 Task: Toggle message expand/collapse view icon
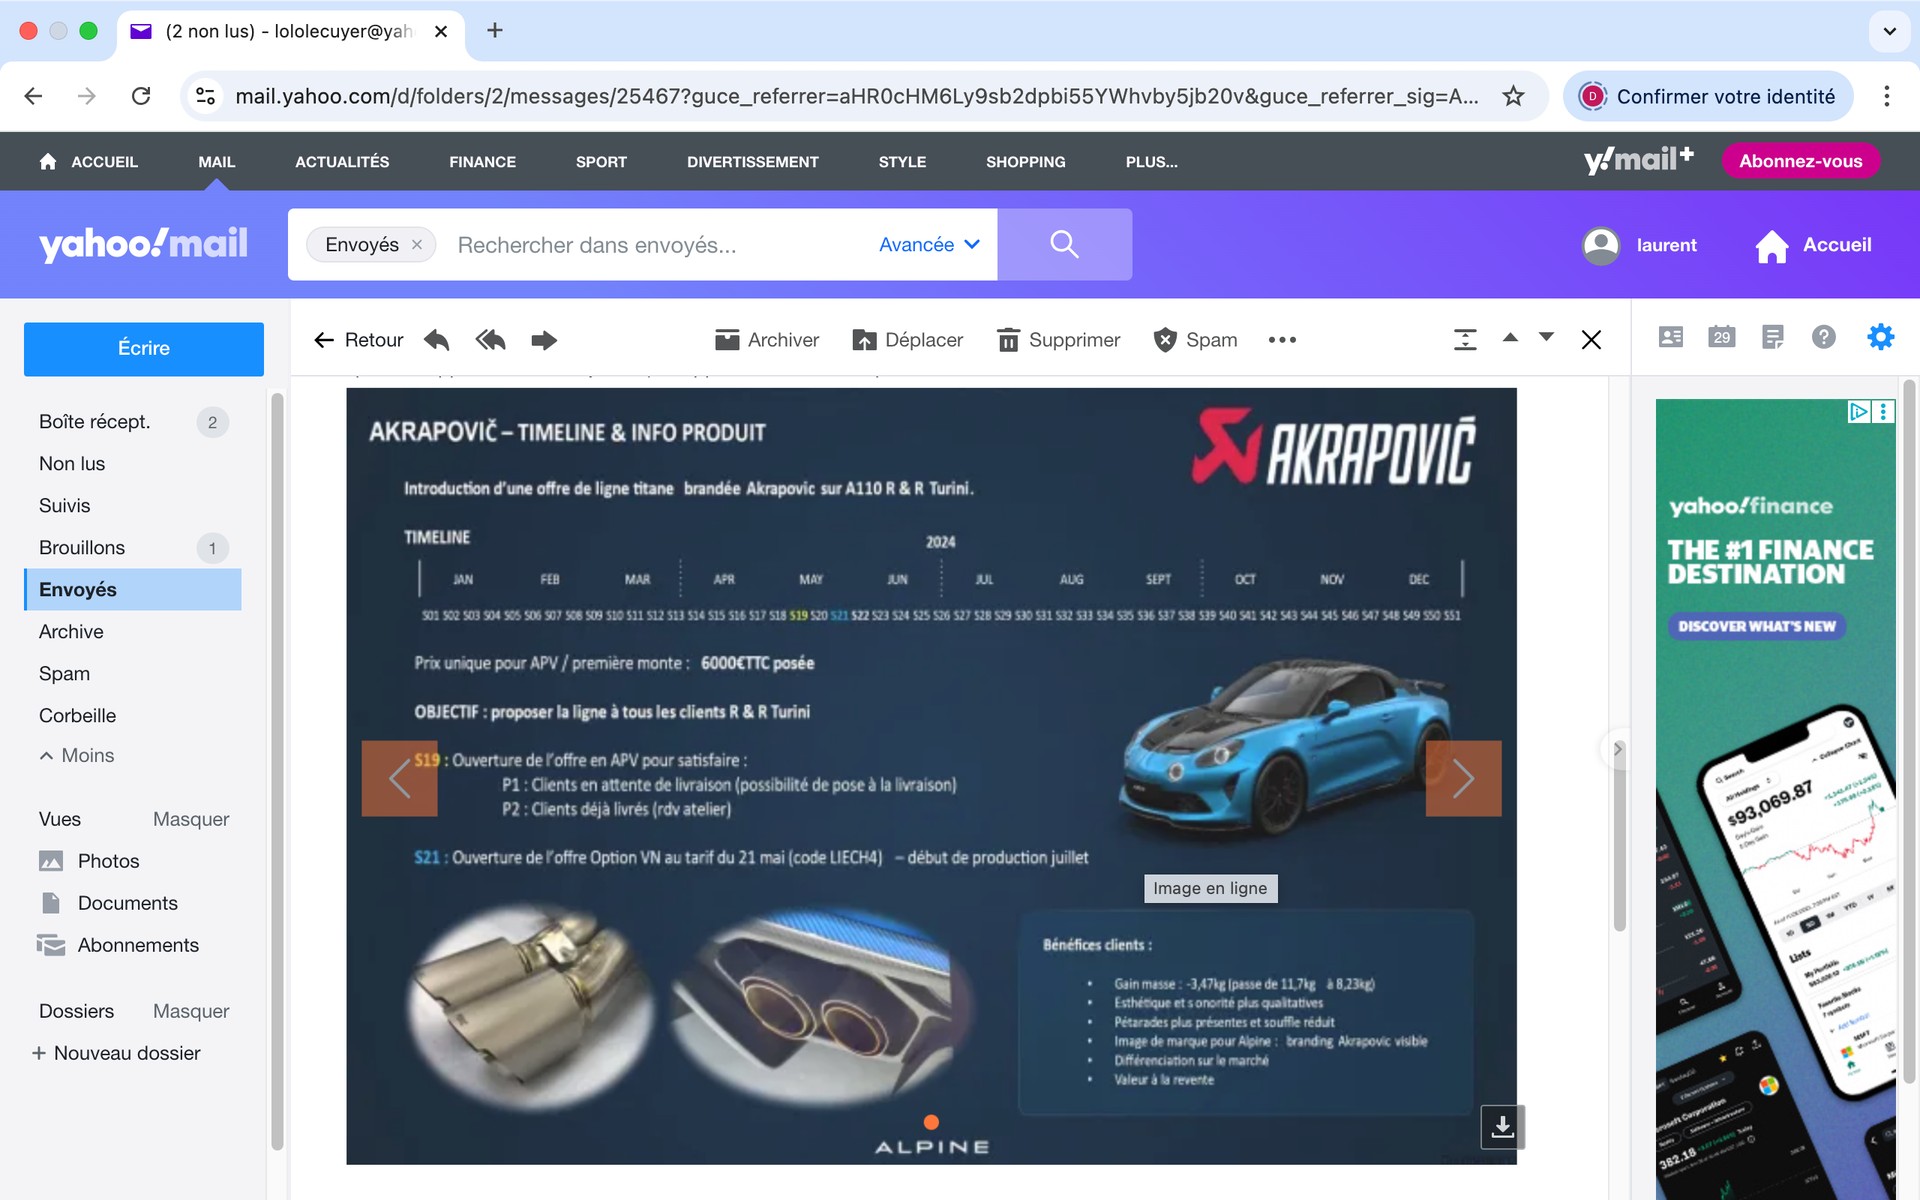(1465, 340)
